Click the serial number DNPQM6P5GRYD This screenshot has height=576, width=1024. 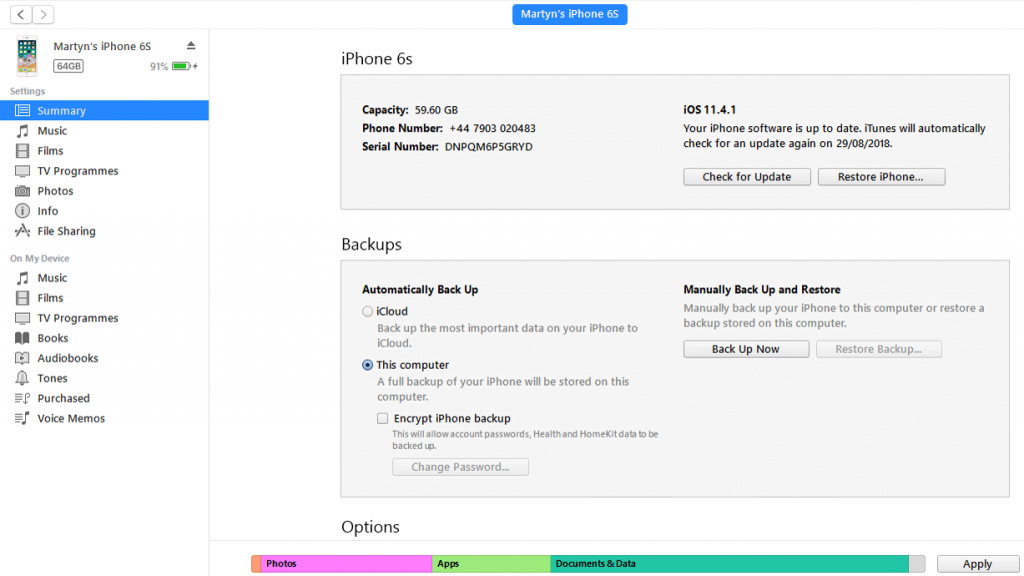click(x=488, y=147)
